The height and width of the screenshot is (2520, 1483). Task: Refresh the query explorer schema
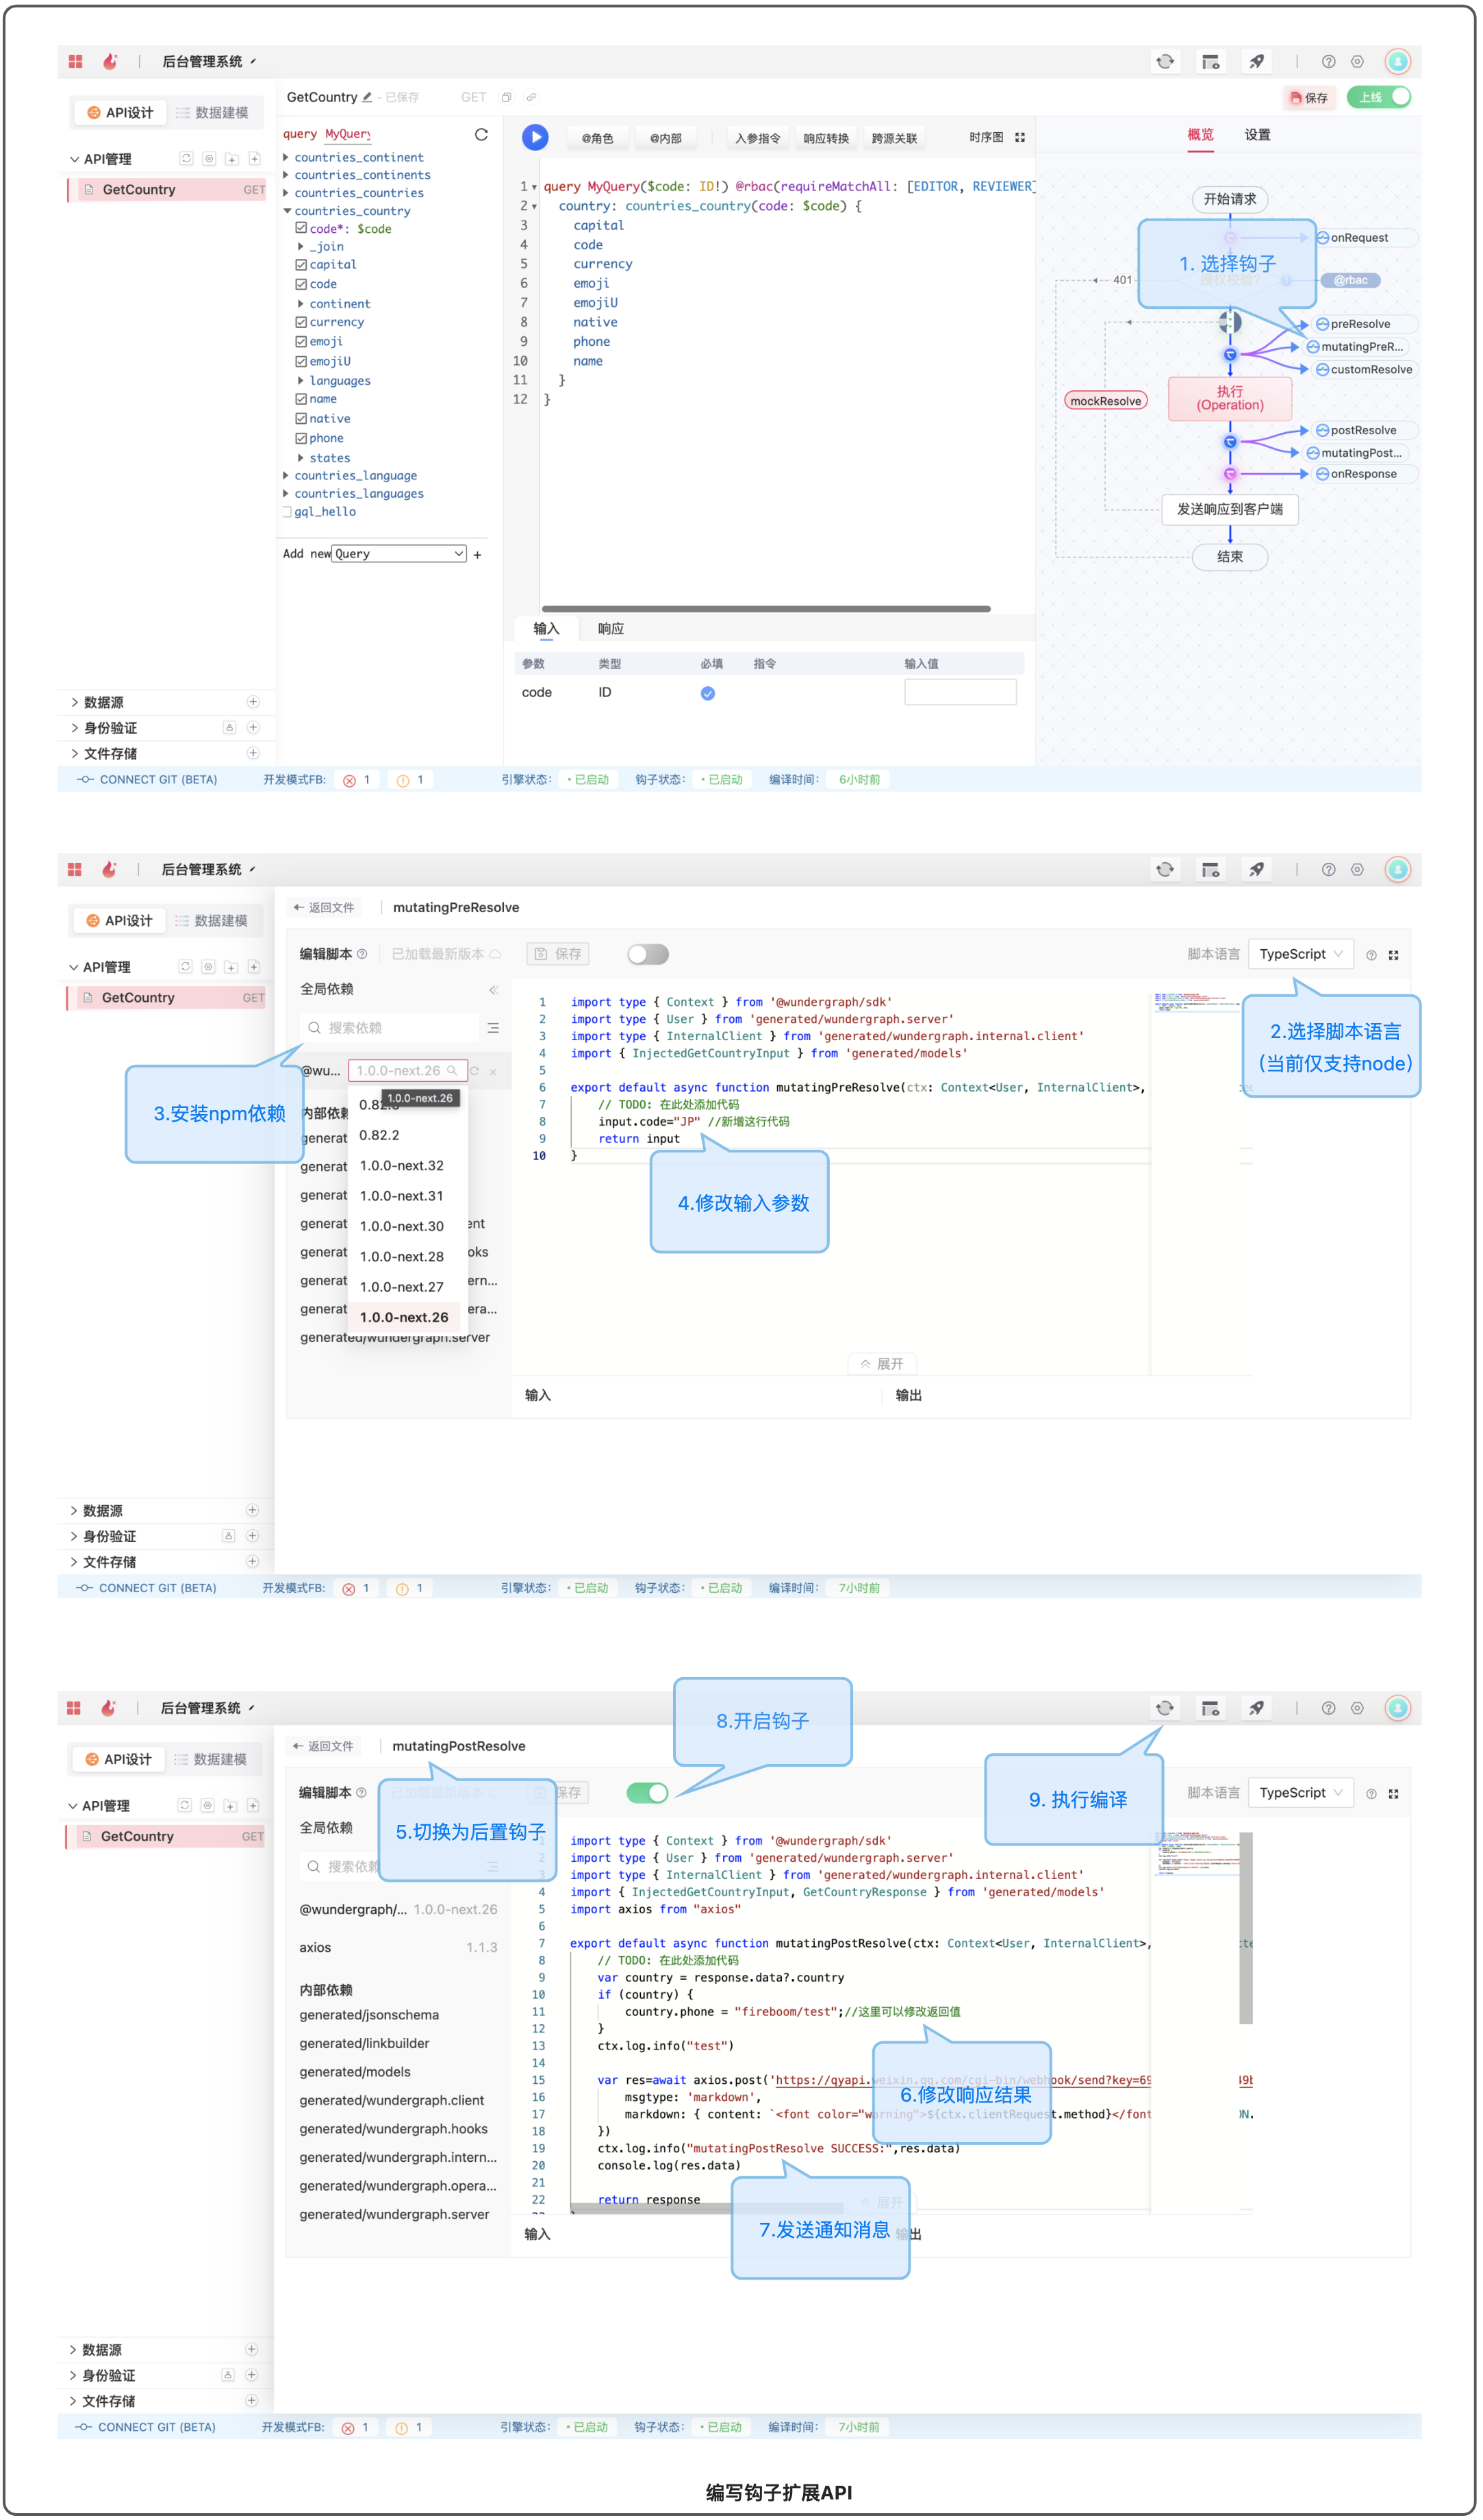click(x=481, y=134)
